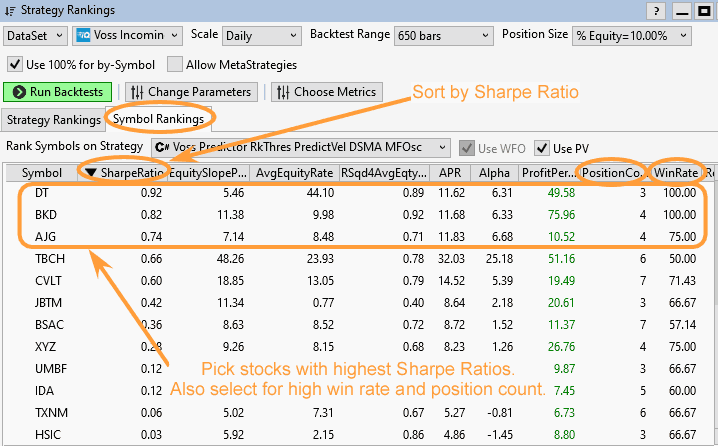The image size is (718, 446).
Task: Click the descending sort arrow on SharpeRatio
Action: tap(91, 173)
